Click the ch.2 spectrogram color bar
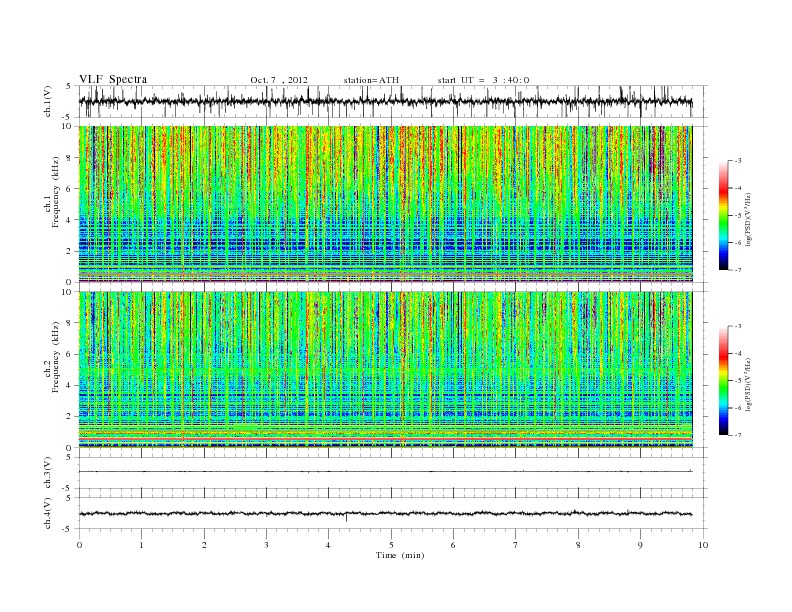The image size is (792, 612). pyautogui.click(x=723, y=380)
